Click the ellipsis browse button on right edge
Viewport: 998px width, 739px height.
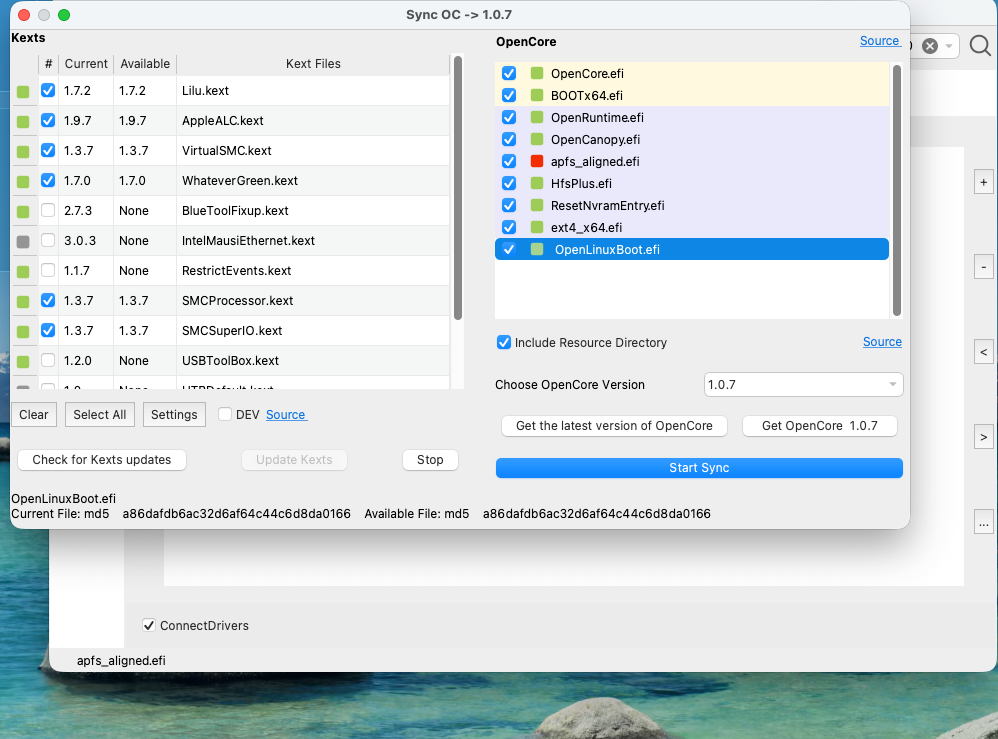point(983,523)
